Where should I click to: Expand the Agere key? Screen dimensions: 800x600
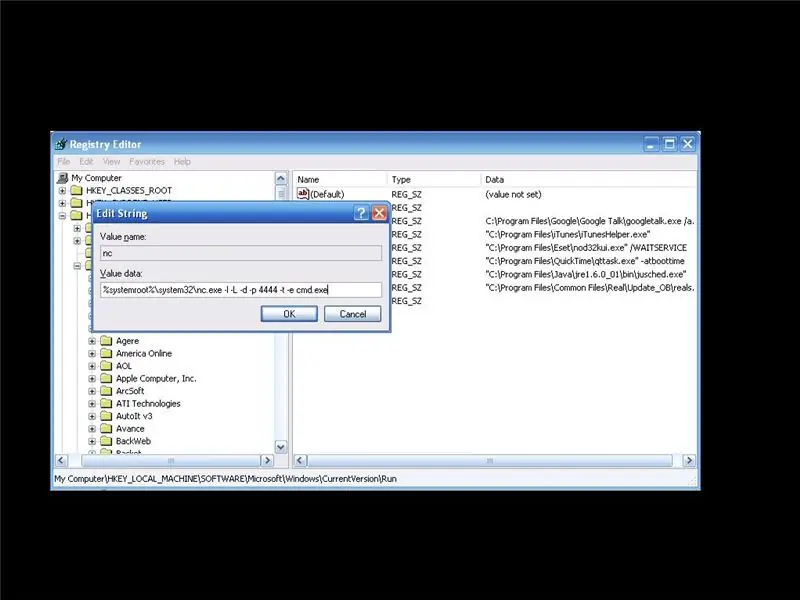point(92,341)
